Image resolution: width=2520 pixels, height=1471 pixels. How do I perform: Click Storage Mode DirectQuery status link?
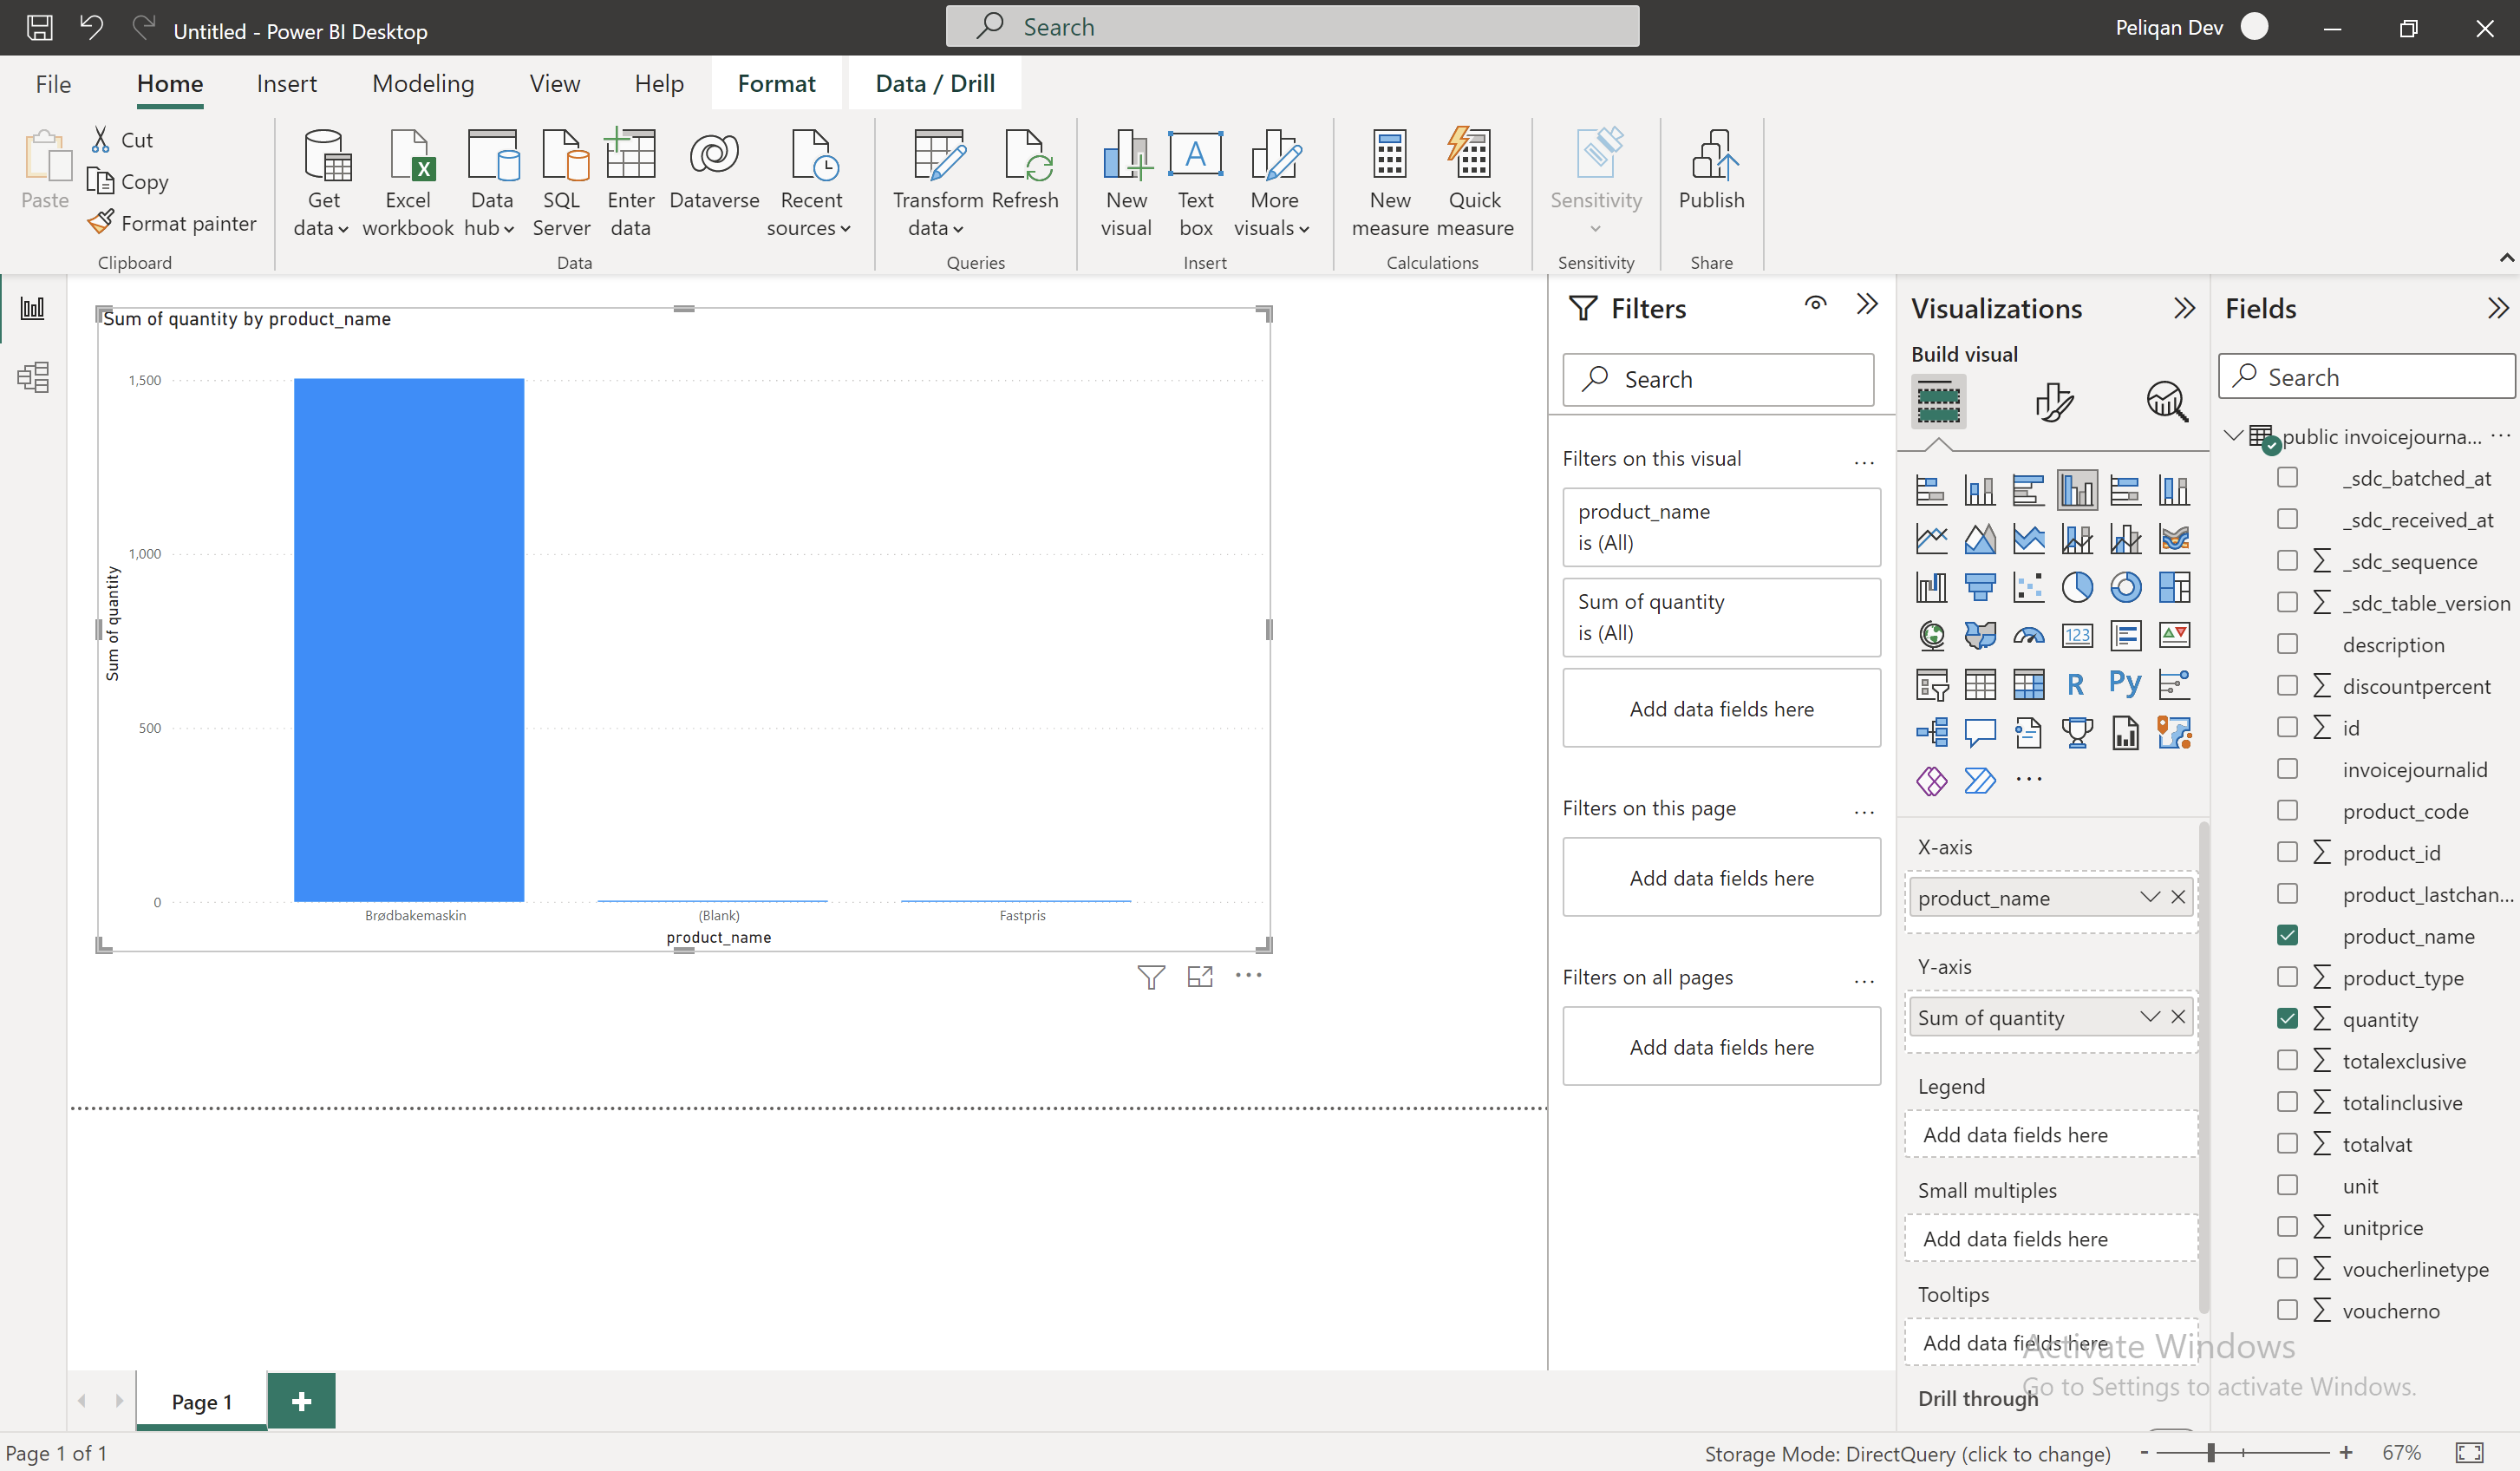click(1907, 1453)
